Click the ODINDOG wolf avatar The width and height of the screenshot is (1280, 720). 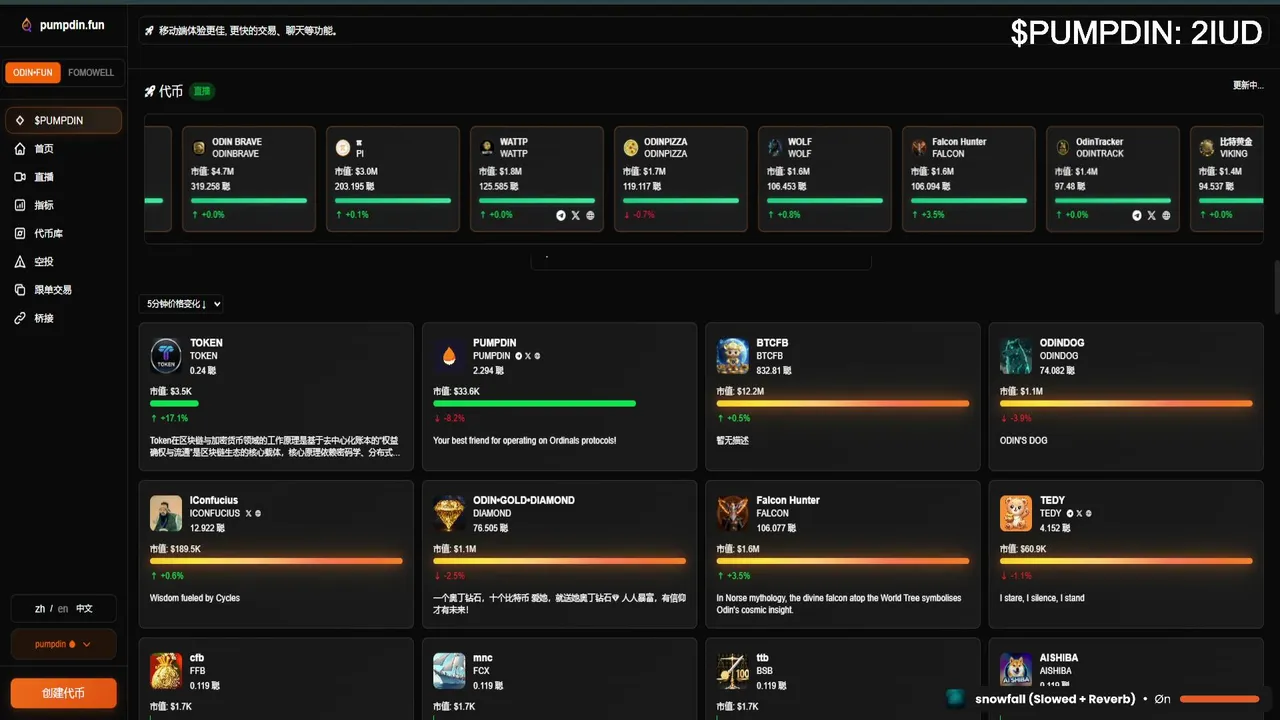point(1016,356)
